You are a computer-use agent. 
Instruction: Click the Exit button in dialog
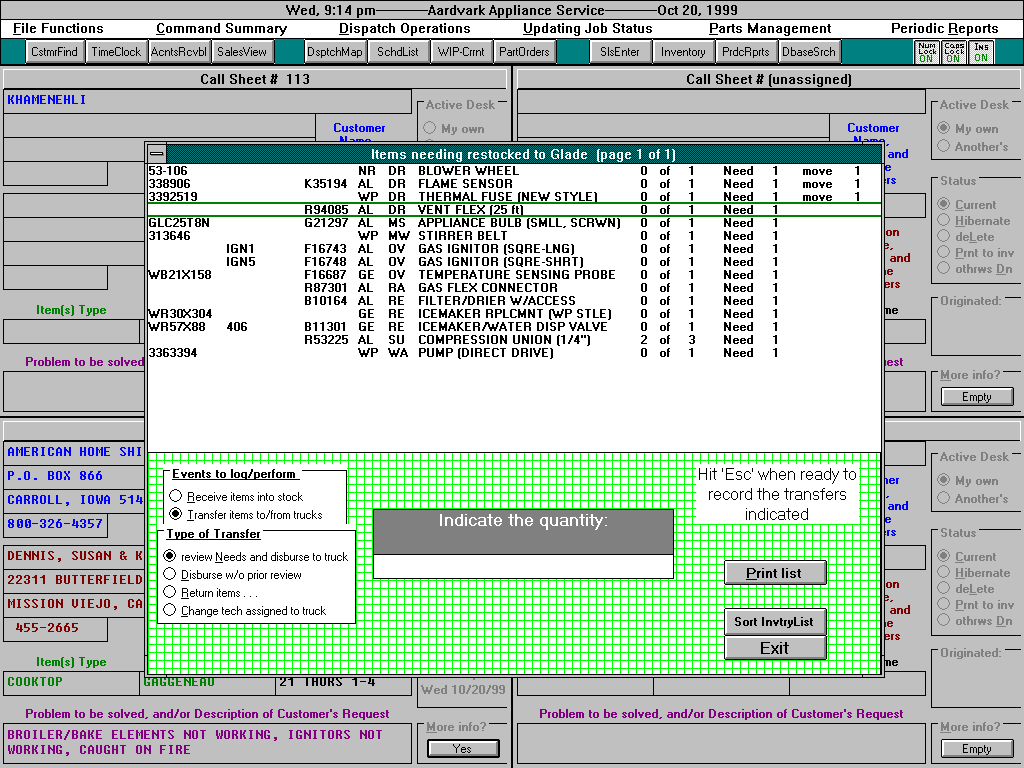coord(775,648)
